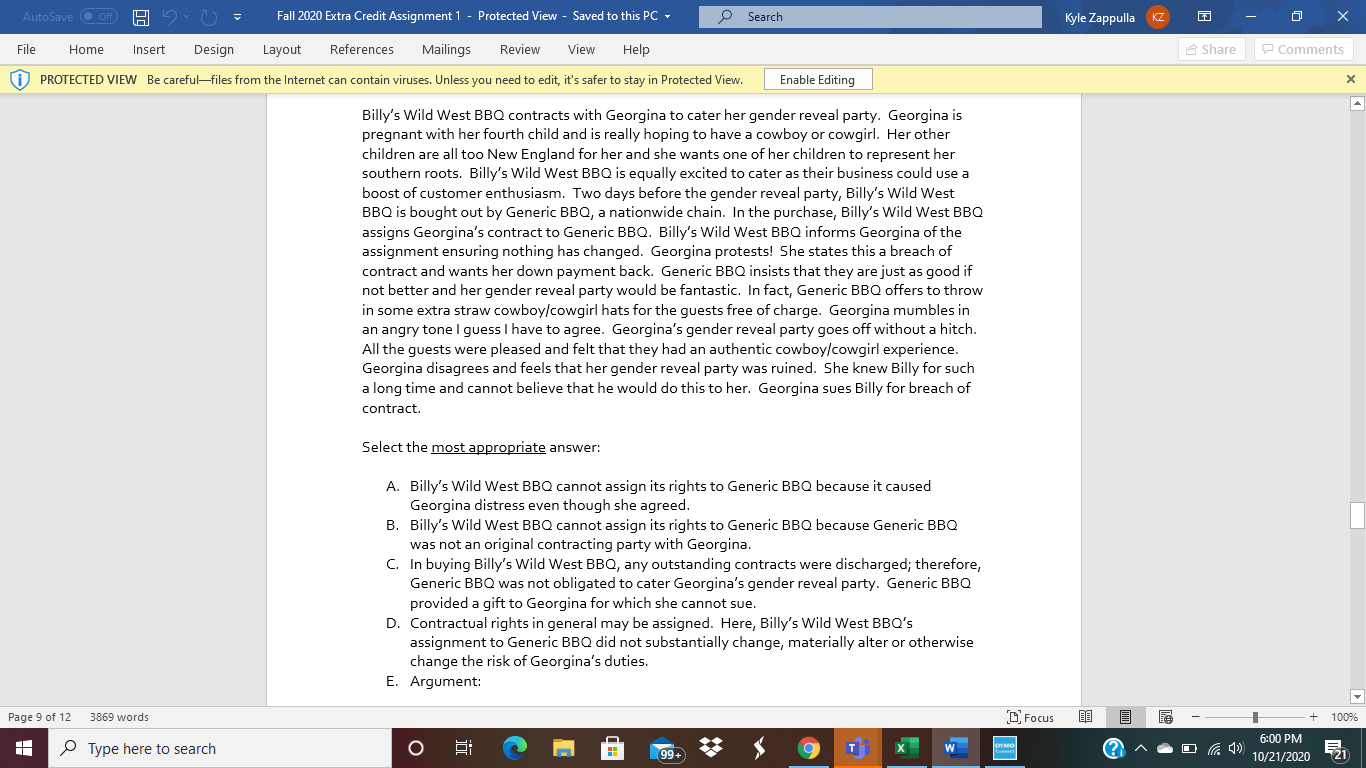This screenshot has height=768, width=1366.
Task: Switch to Web Layout view
Action: click(1164, 717)
